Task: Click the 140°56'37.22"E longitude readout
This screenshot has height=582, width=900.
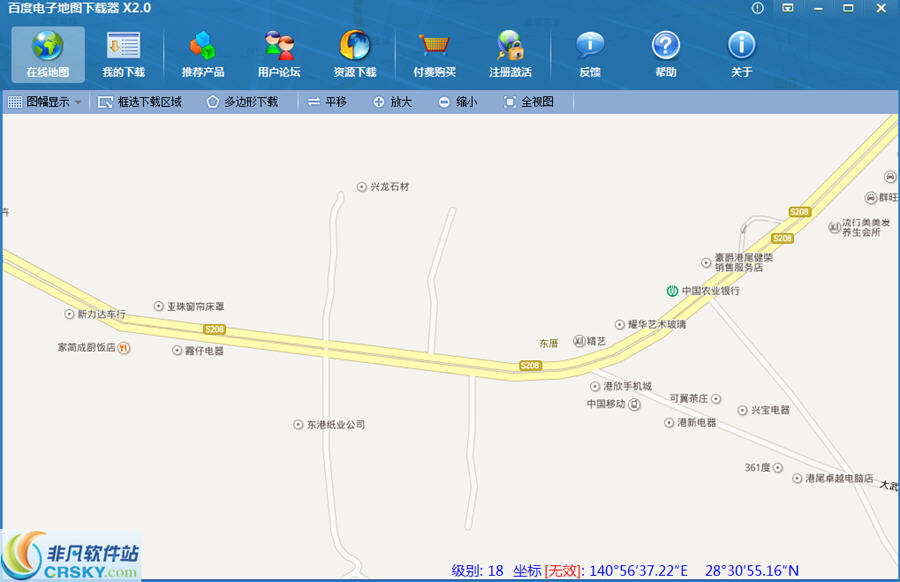Action: point(638,571)
